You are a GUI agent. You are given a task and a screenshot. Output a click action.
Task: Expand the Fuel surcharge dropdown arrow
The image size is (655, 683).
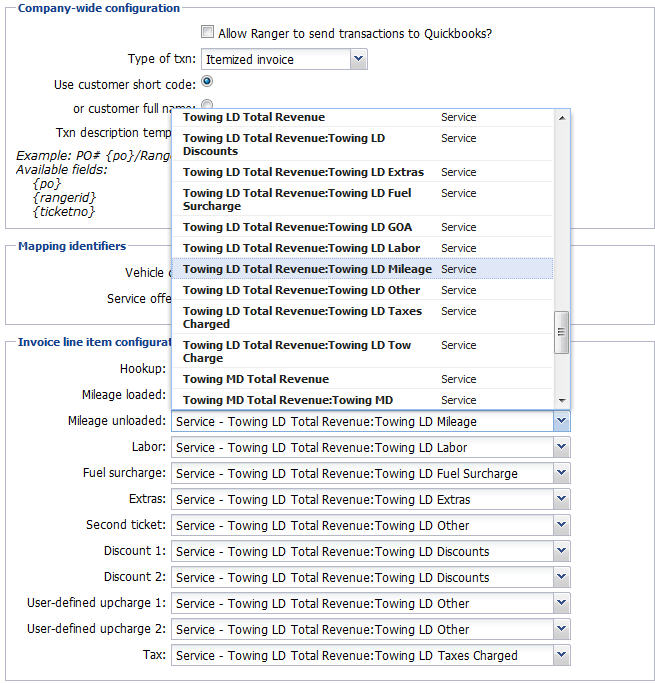562,474
